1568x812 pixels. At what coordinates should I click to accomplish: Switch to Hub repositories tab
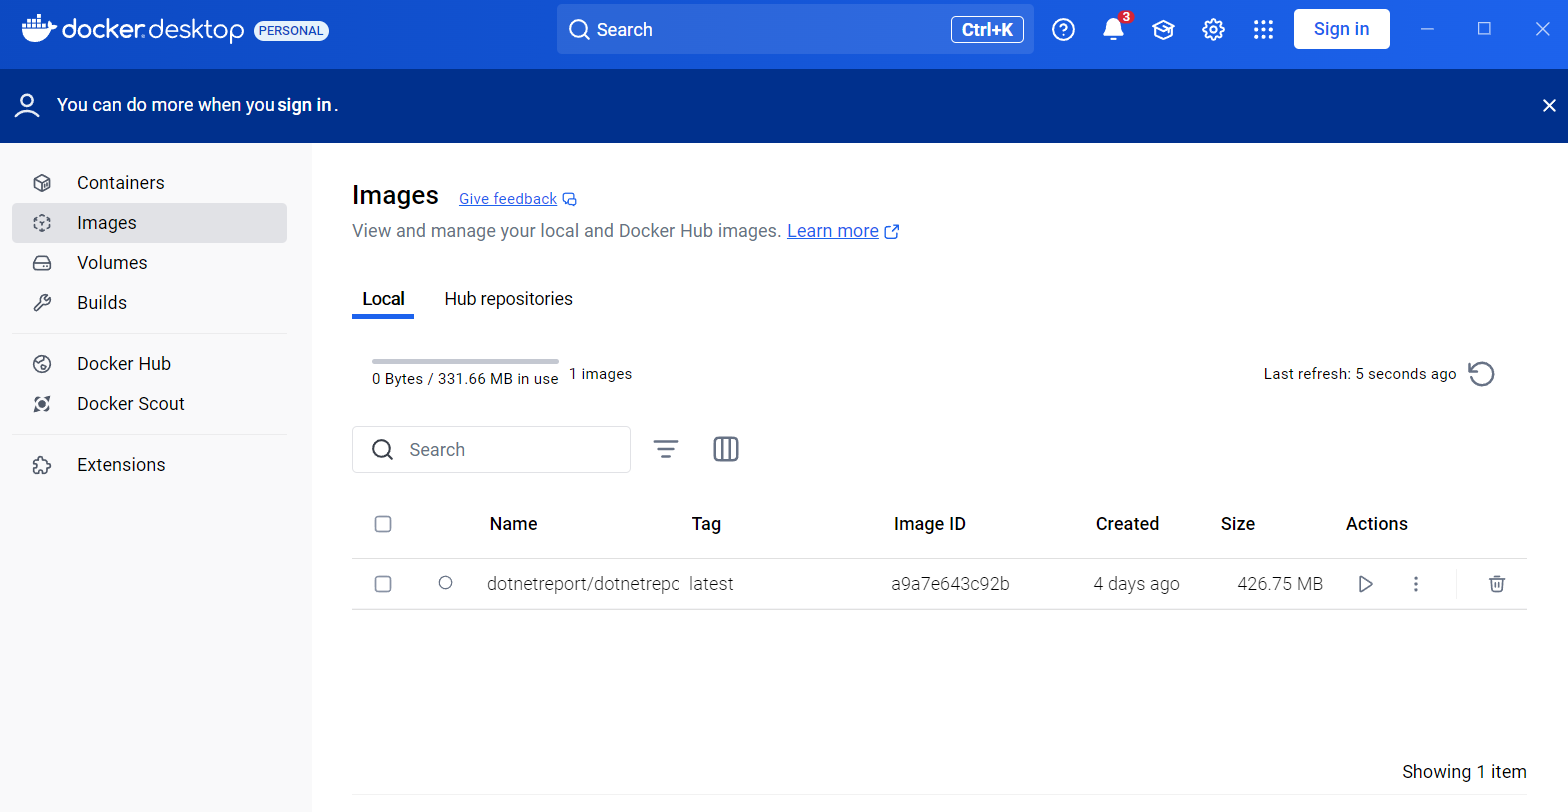(x=509, y=299)
